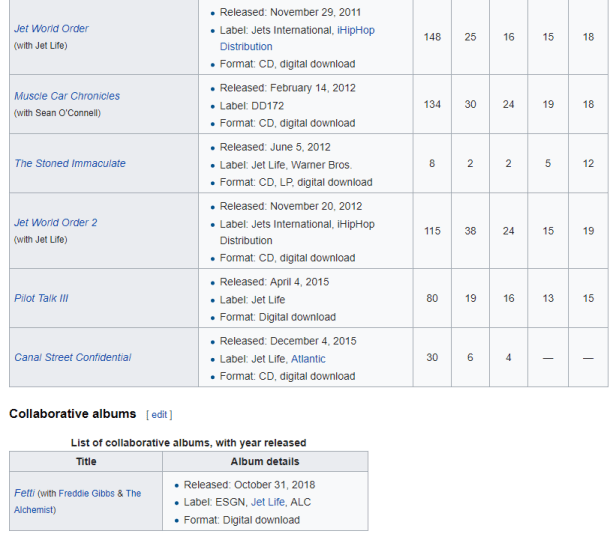Click the Atlantic label link
This screenshot has height=546, width=616.
pyautogui.click(x=308, y=359)
